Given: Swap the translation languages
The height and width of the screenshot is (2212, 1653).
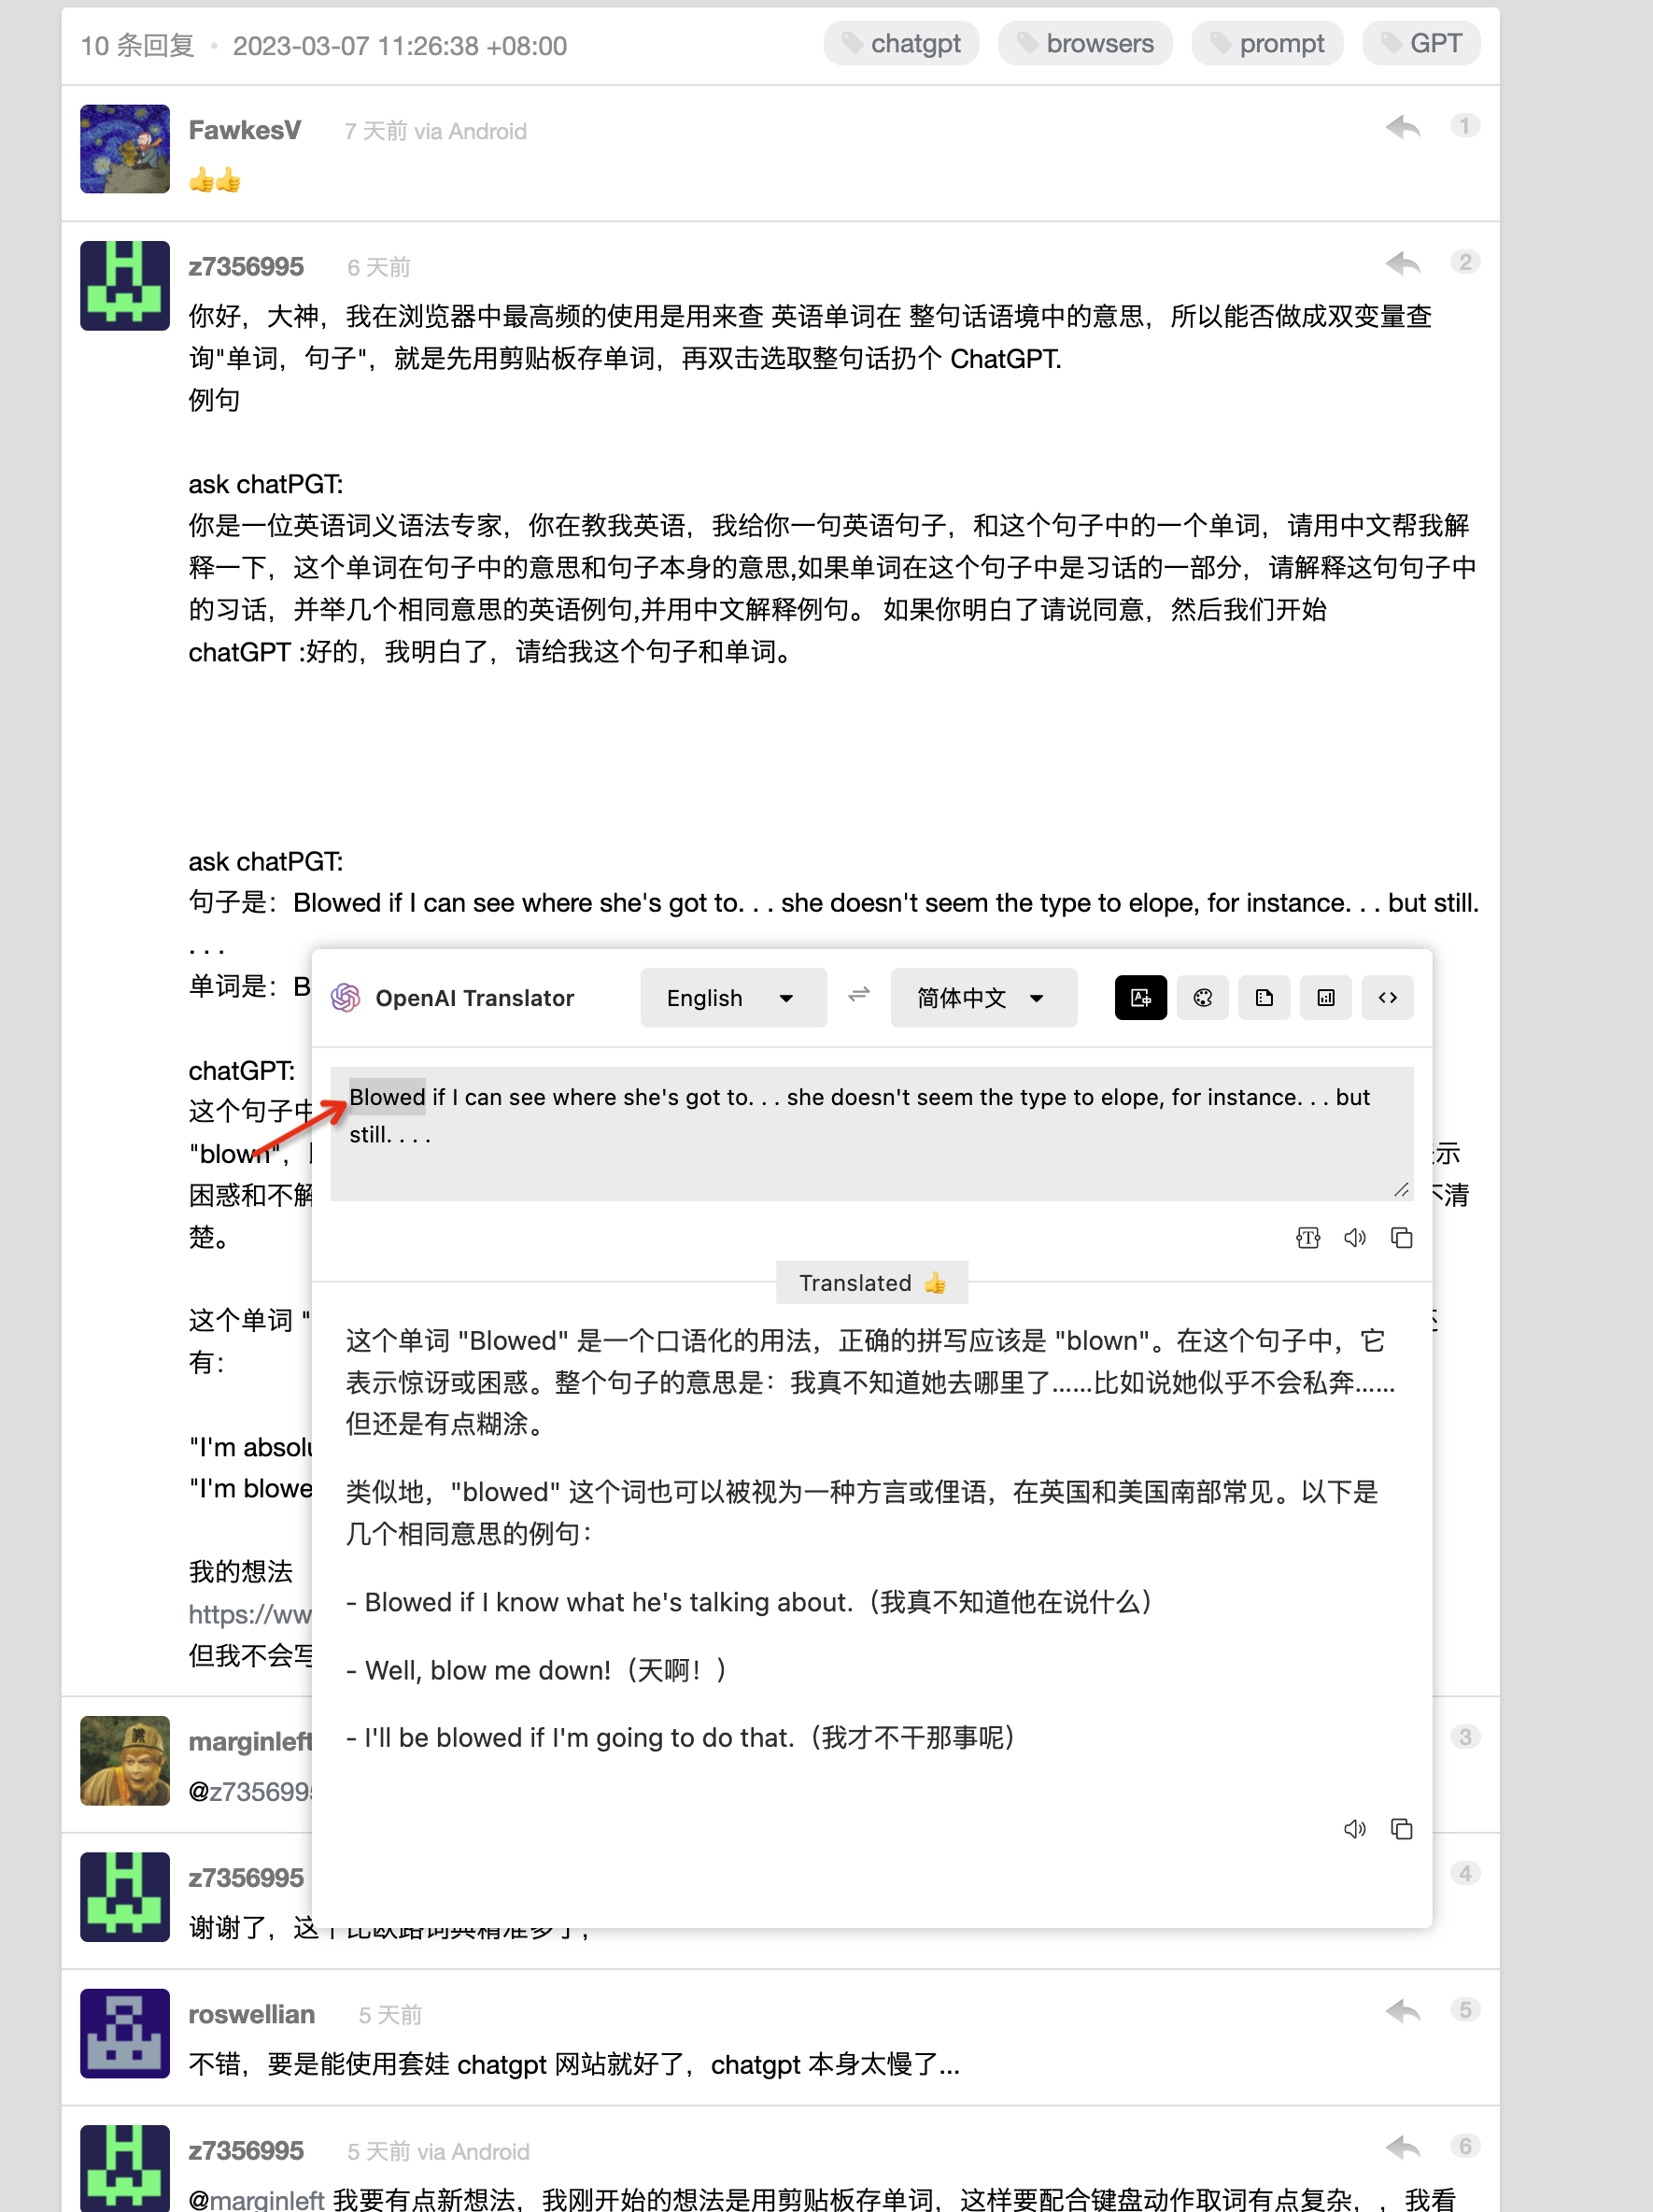Looking at the screenshot, I should coord(858,997).
